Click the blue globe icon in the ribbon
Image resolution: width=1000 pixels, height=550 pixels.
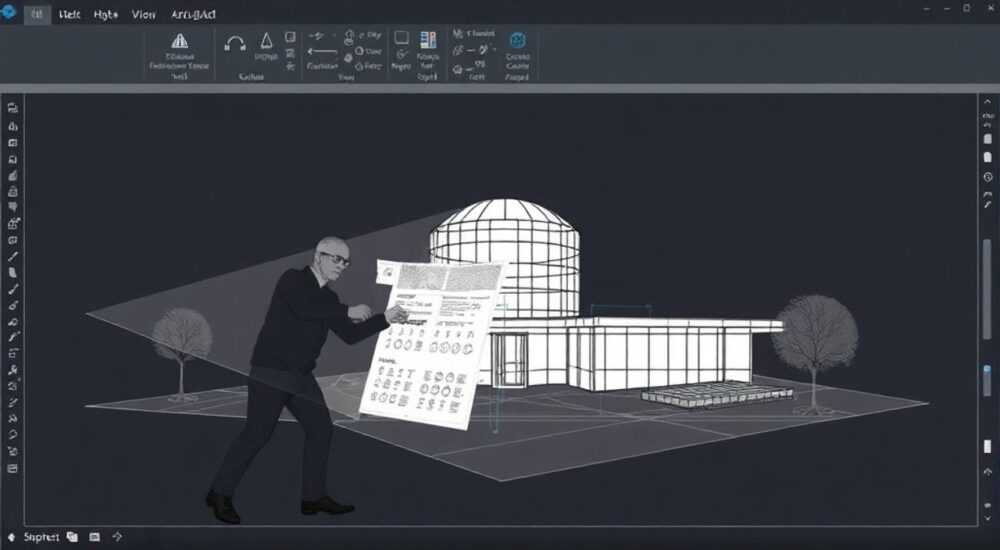click(517, 40)
